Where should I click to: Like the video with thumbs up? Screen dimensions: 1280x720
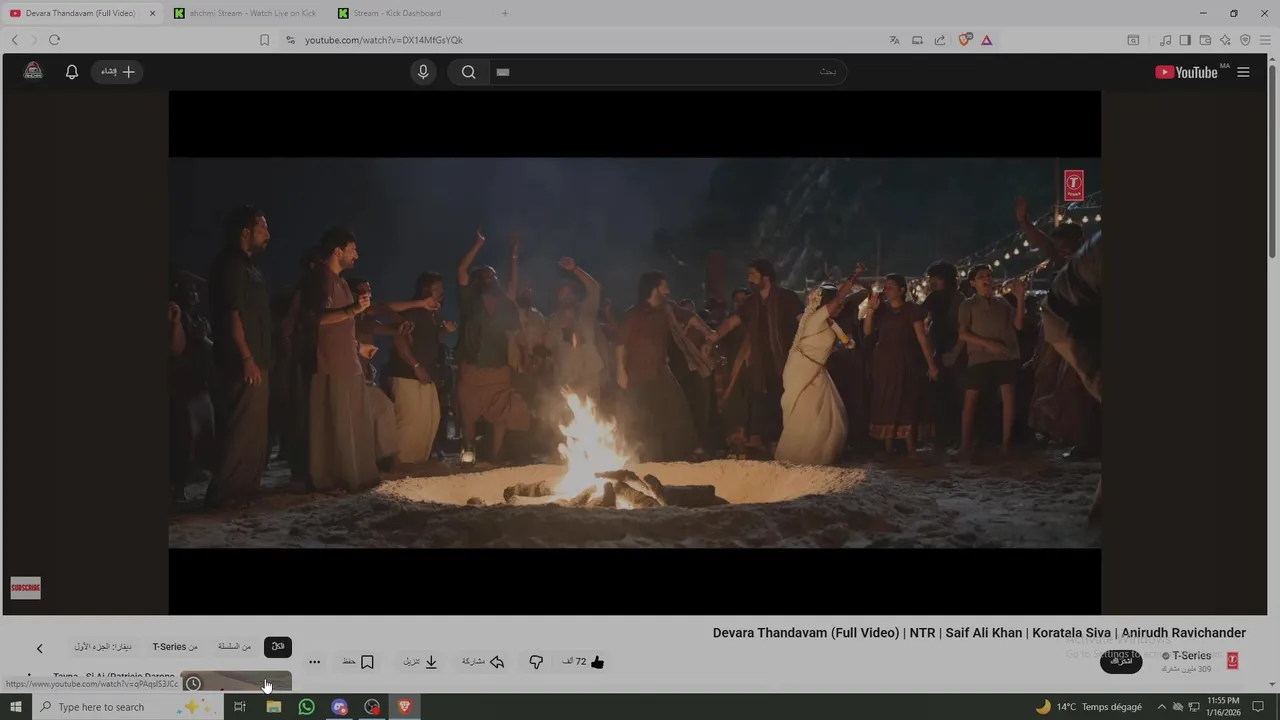[x=585, y=662]
